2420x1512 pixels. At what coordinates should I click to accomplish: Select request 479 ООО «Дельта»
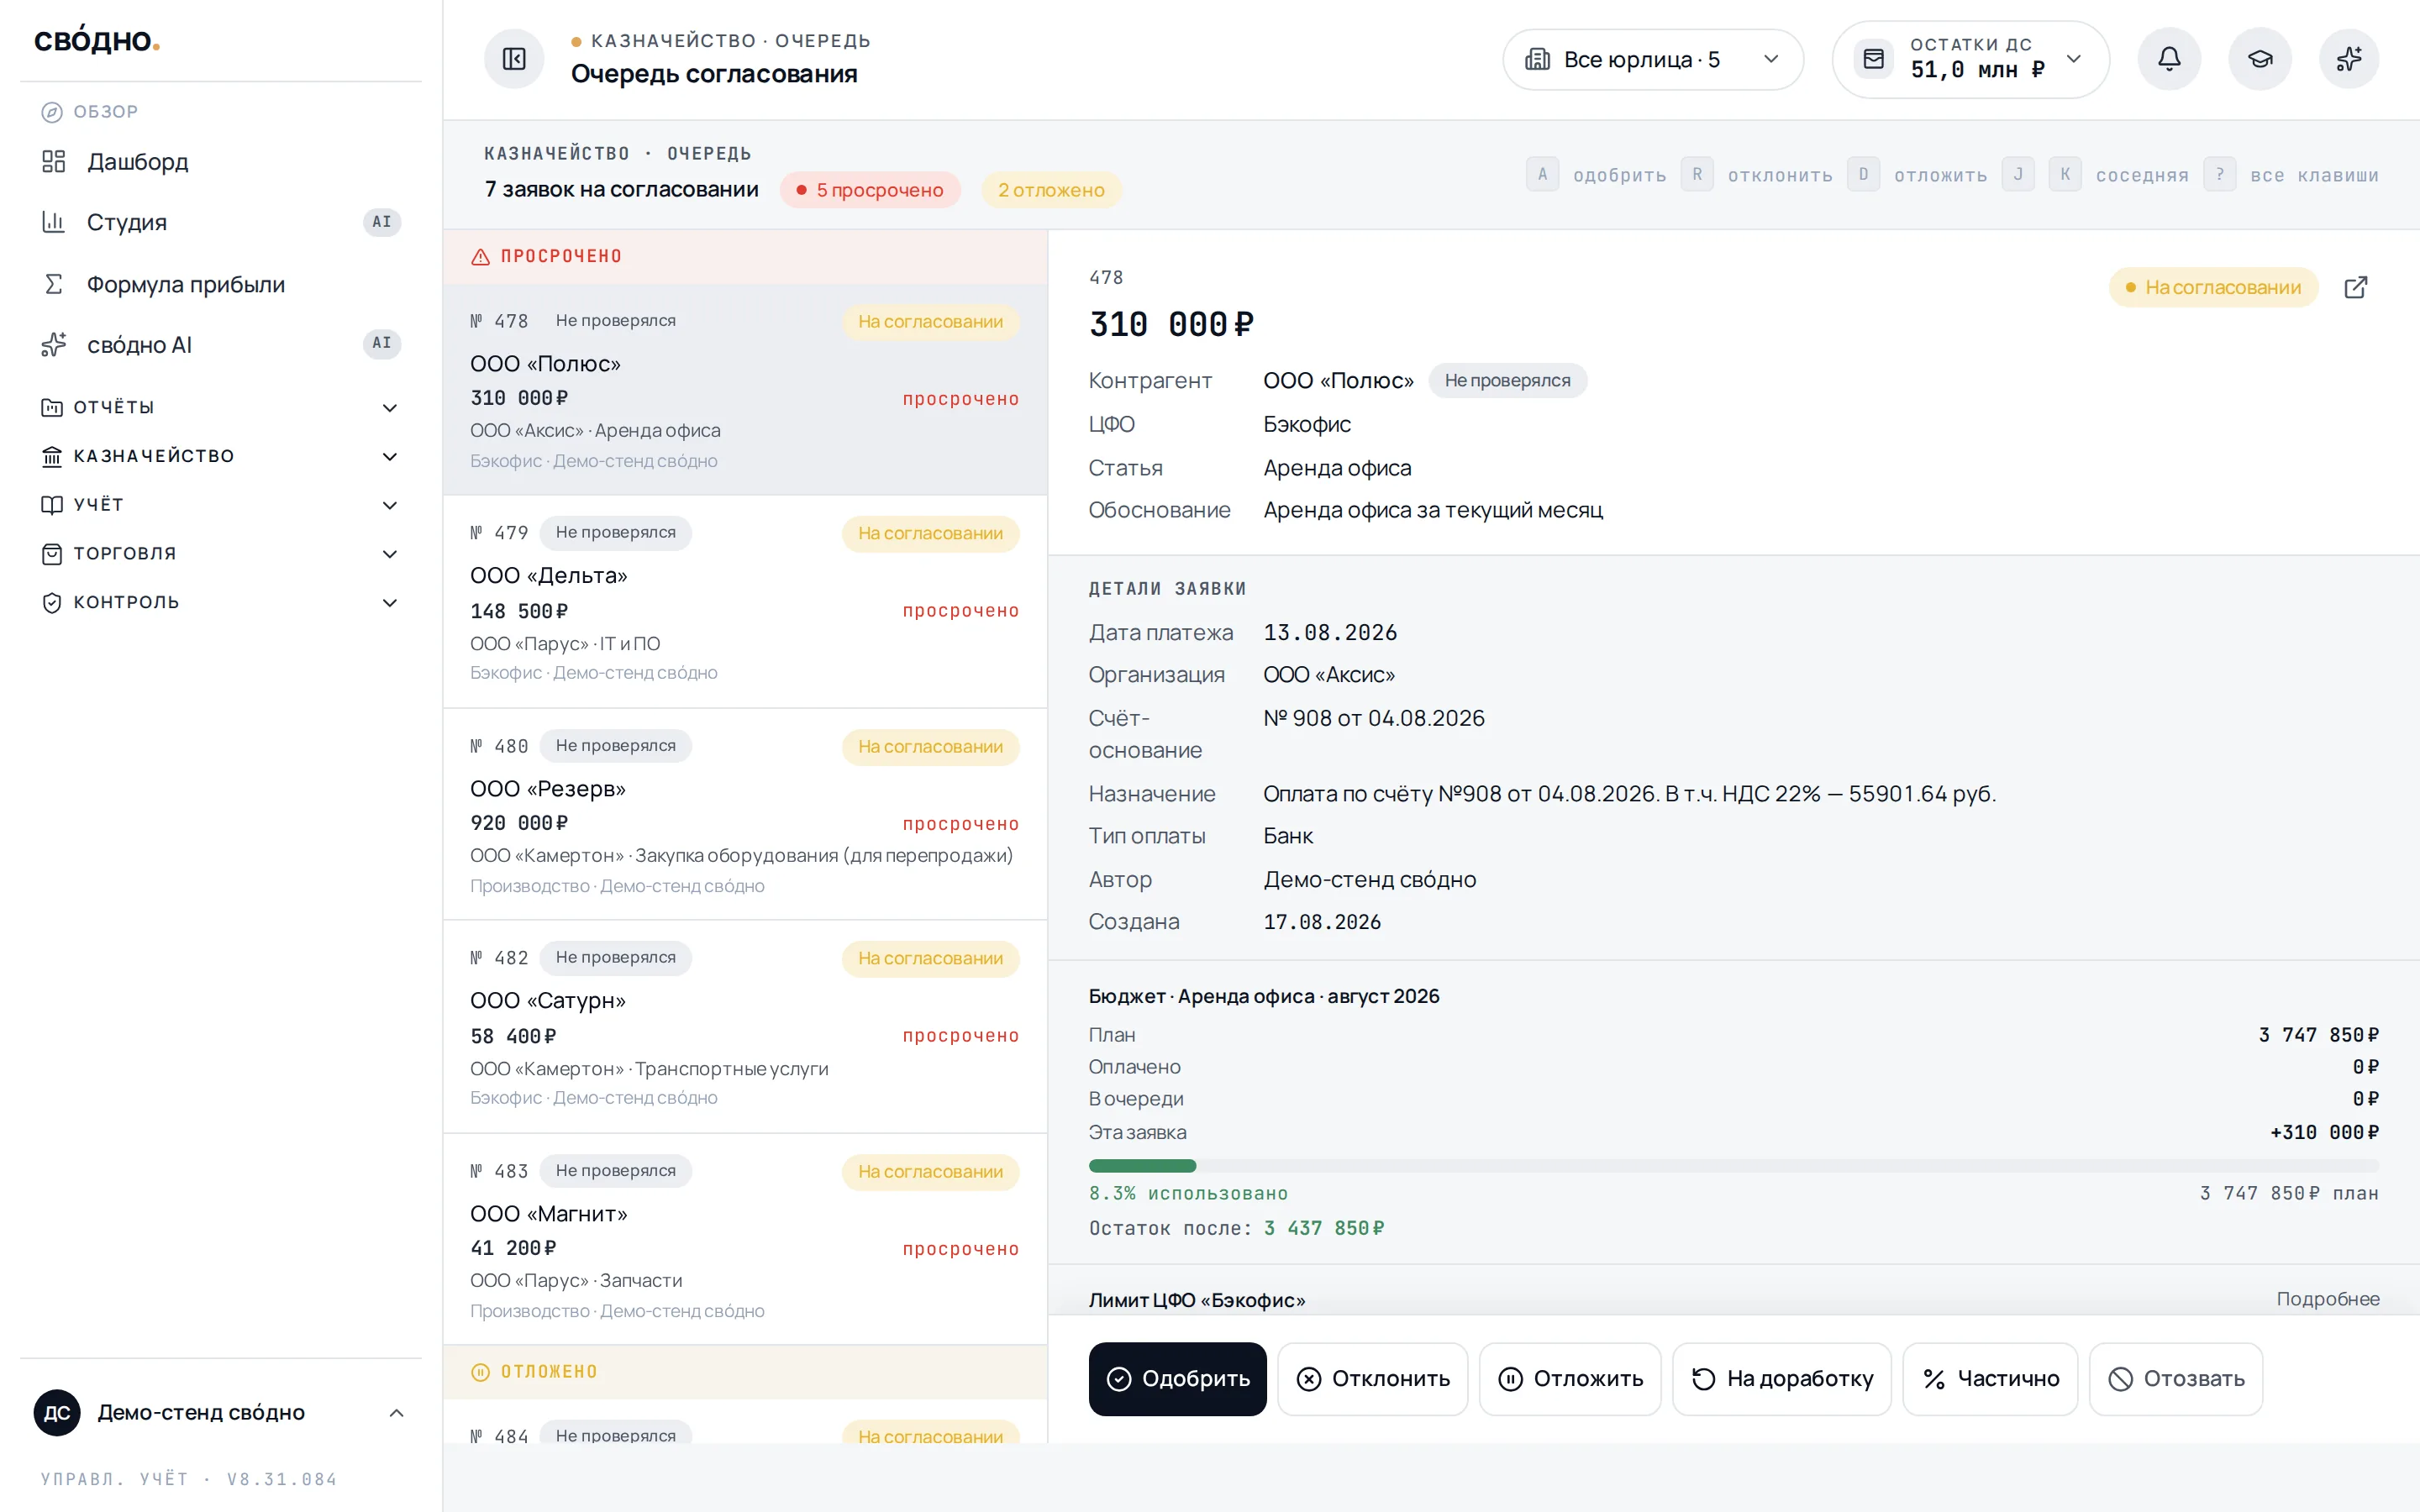745,602
